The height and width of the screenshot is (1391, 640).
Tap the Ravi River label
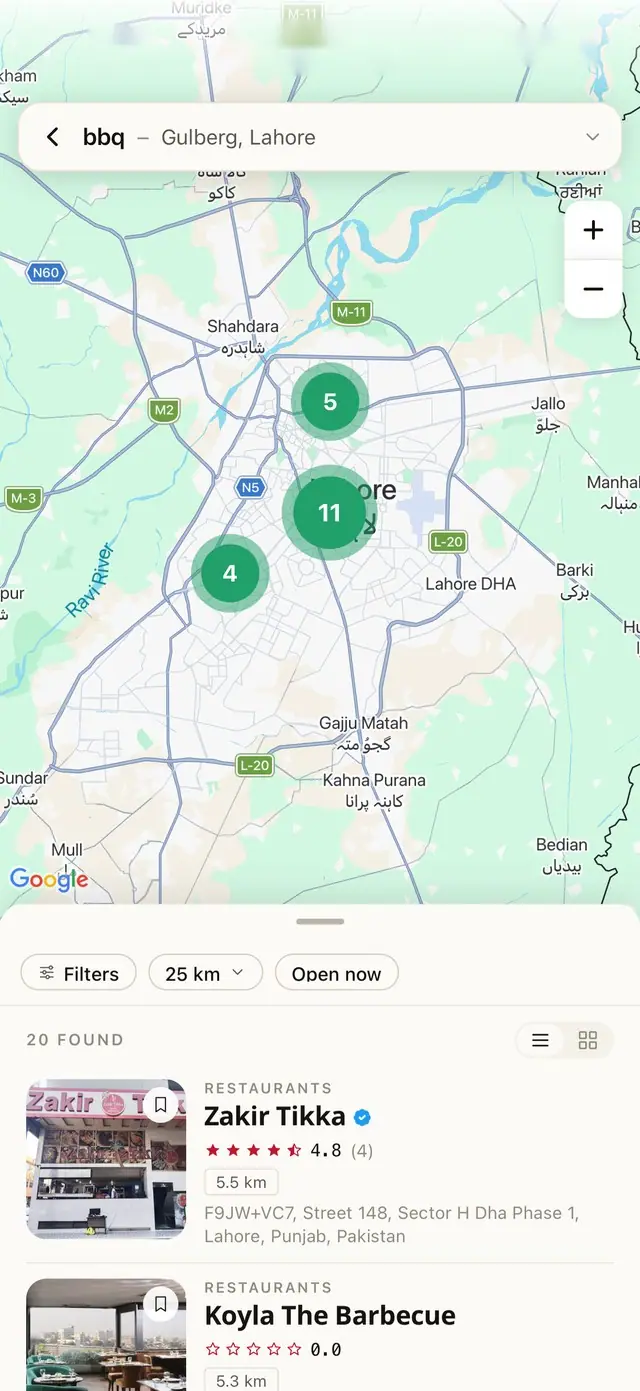coord(91,580)
